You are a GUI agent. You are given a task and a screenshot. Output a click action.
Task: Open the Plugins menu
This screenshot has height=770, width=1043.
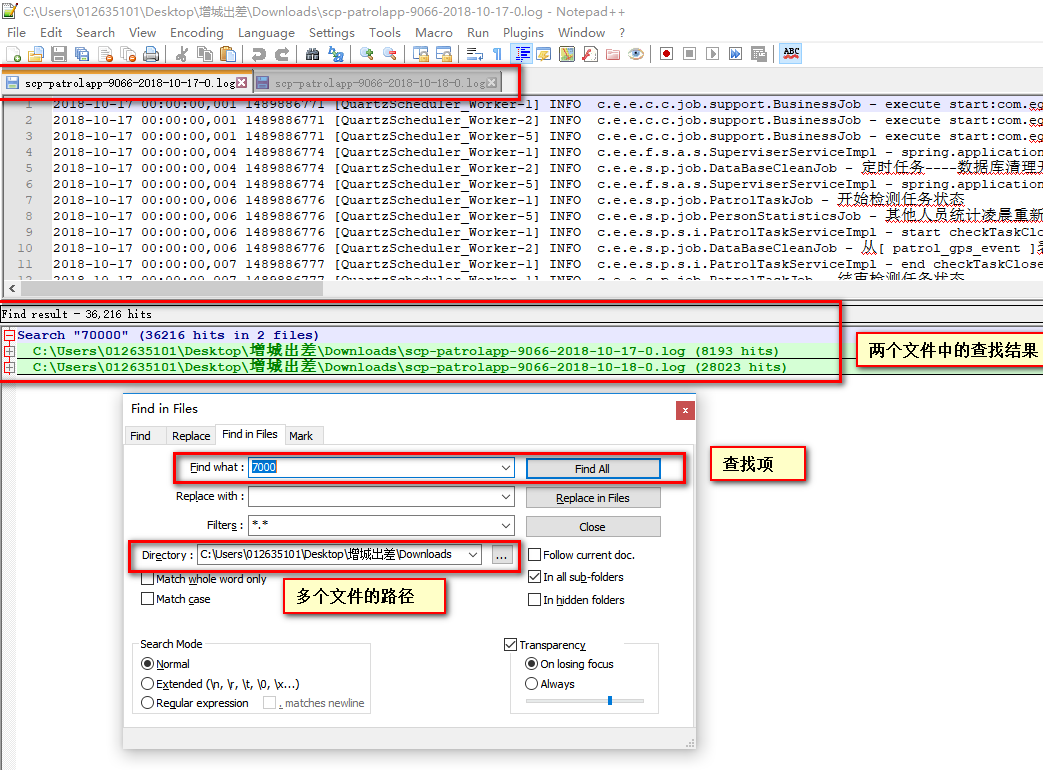click(523, 32)
